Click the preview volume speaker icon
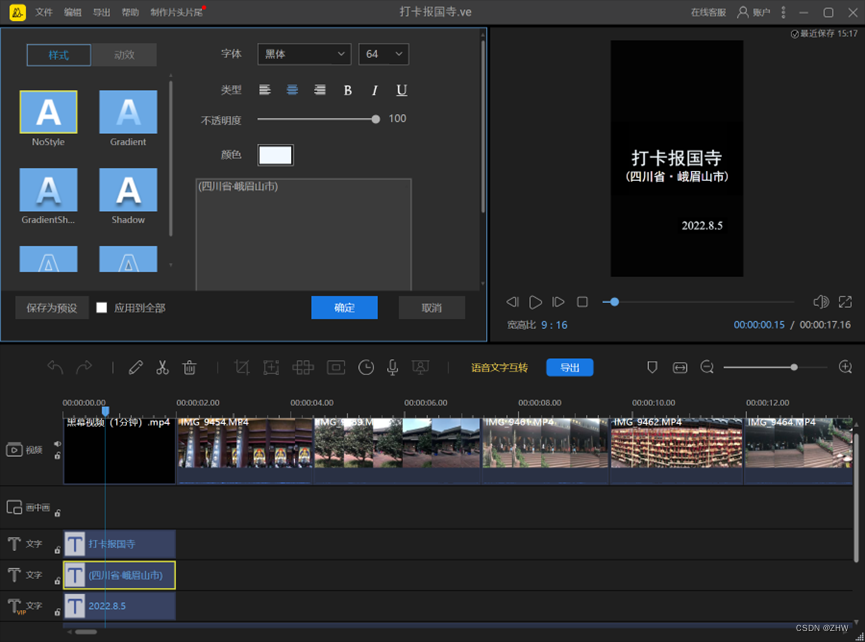 tap(821, 302)
